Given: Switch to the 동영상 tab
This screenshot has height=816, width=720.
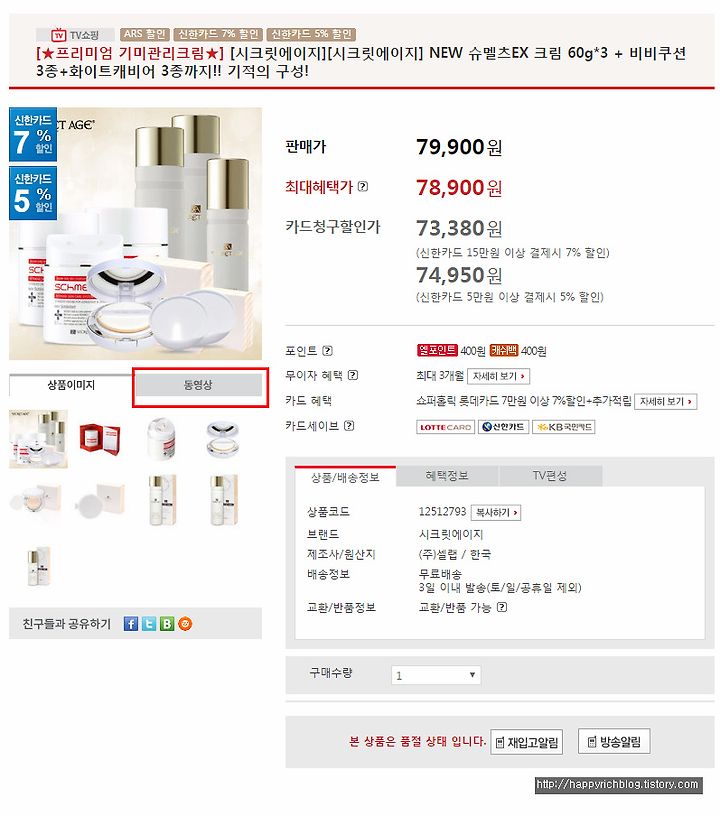Looking at the screenshot, I should tap(198, 385).
